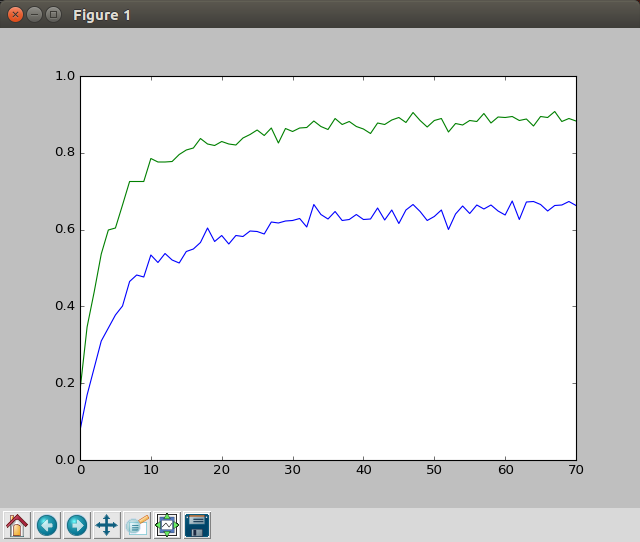Close the Figure 1 window
Viewport: 640px width, 542px height.
(x=16, y=15)
